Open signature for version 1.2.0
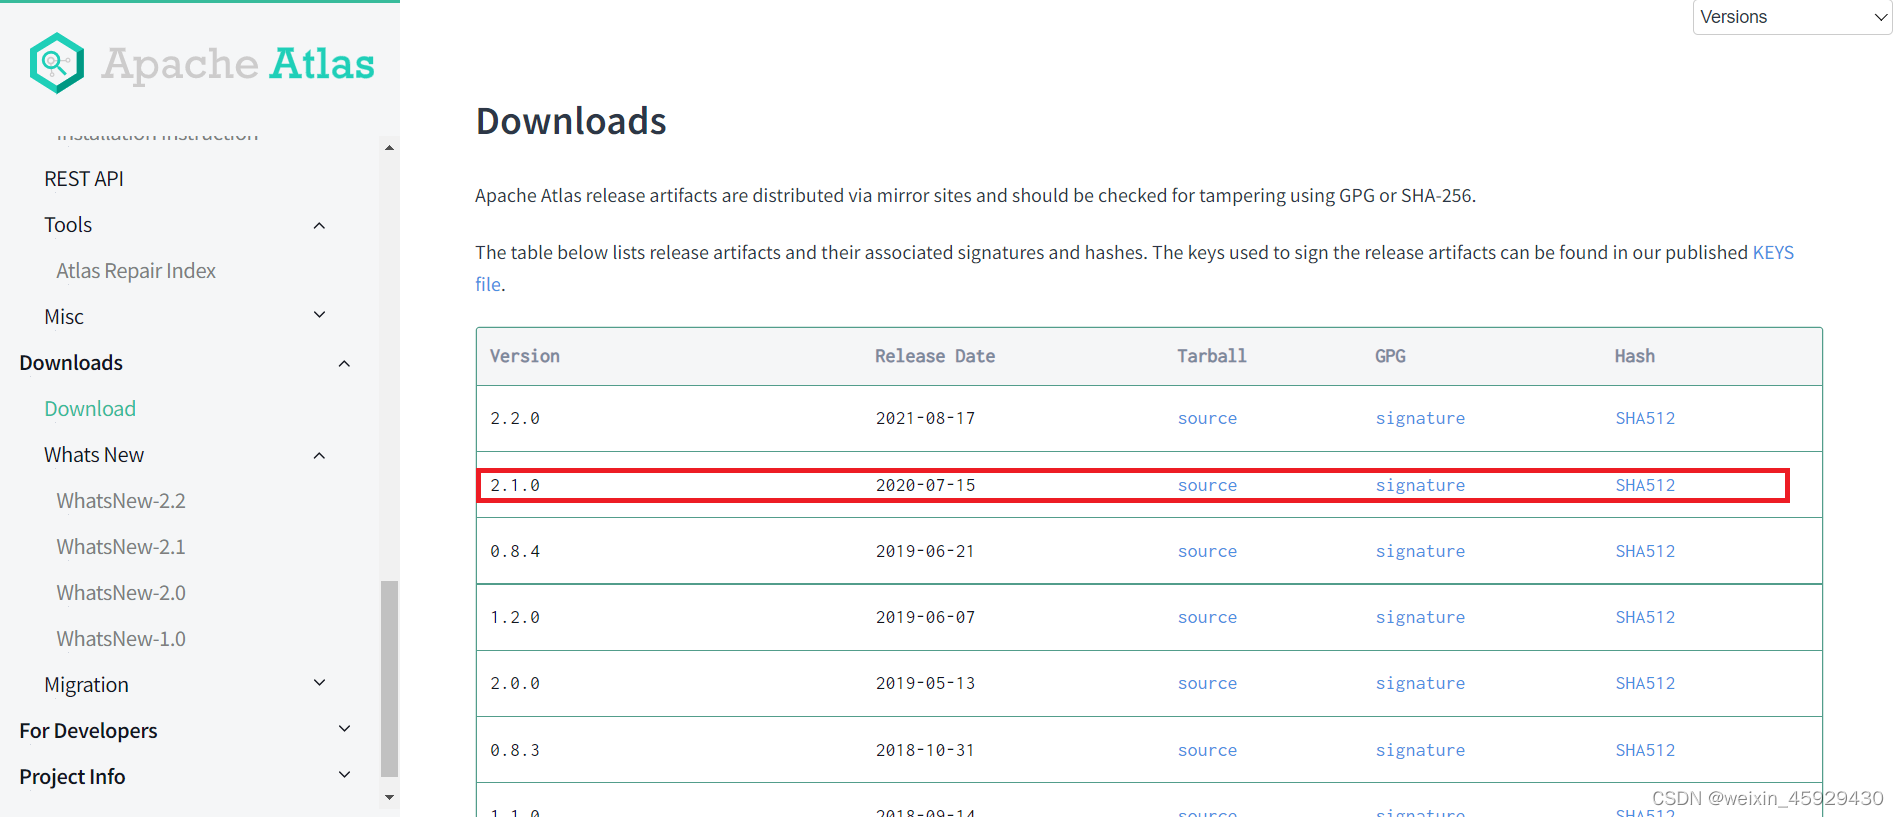1899x817 pixels. tap(1420, 617)
